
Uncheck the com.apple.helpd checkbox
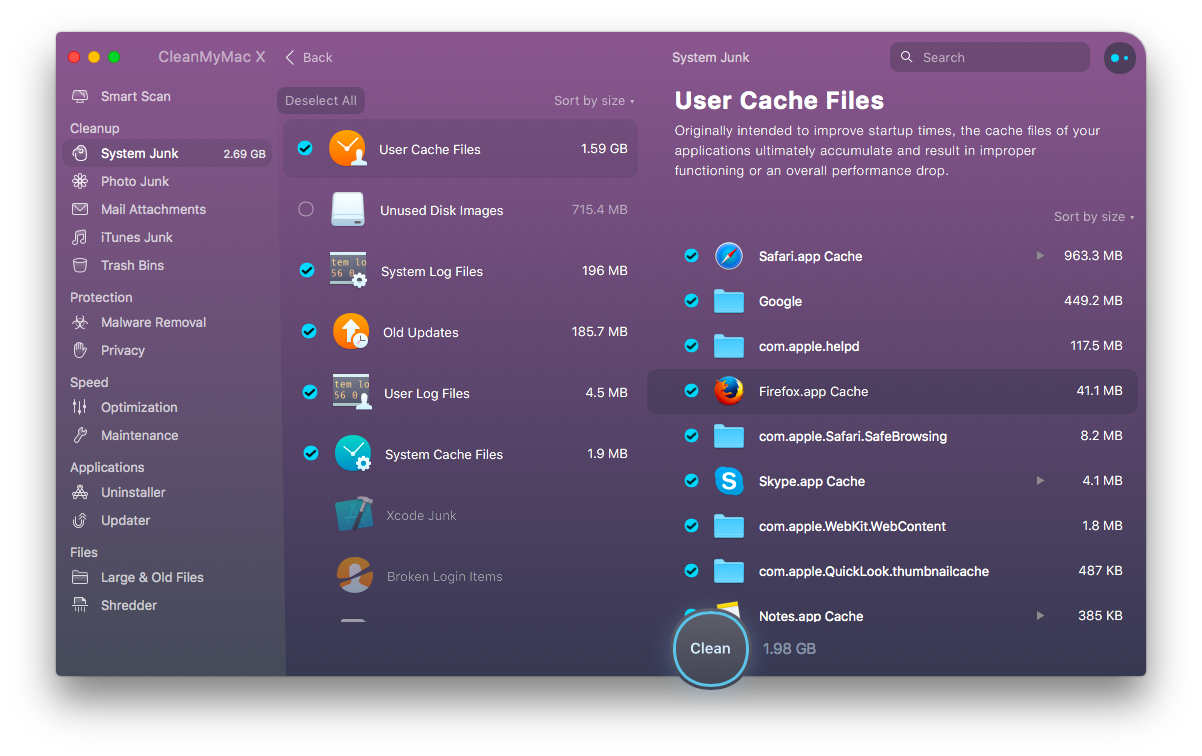tap(691, 346)
